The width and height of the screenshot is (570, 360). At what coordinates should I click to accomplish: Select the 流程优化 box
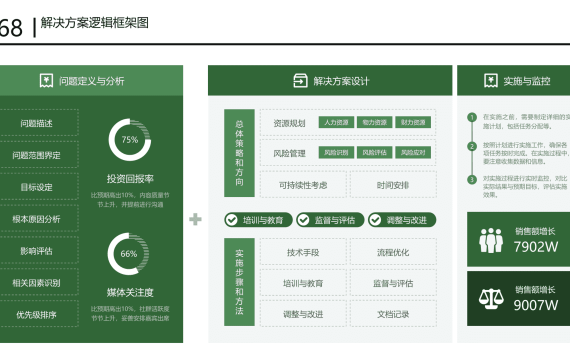click(393, 252)
